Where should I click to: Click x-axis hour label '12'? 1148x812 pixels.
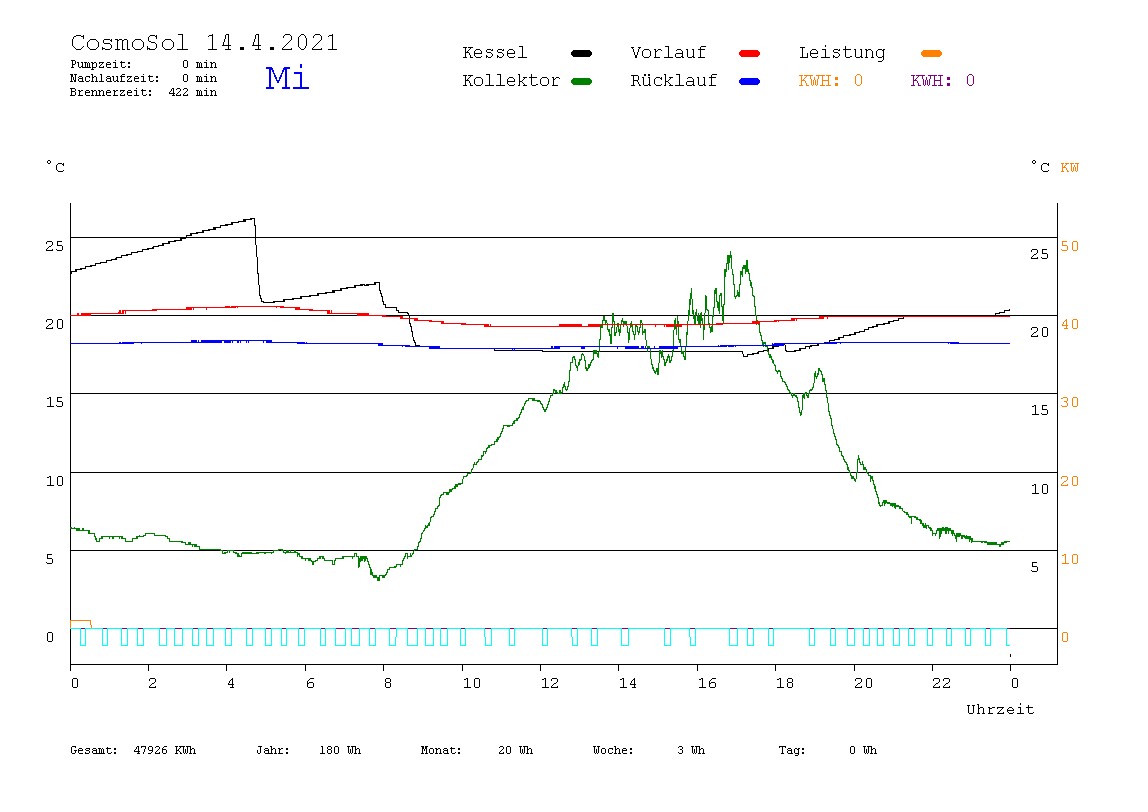click(x=549, y=683)
